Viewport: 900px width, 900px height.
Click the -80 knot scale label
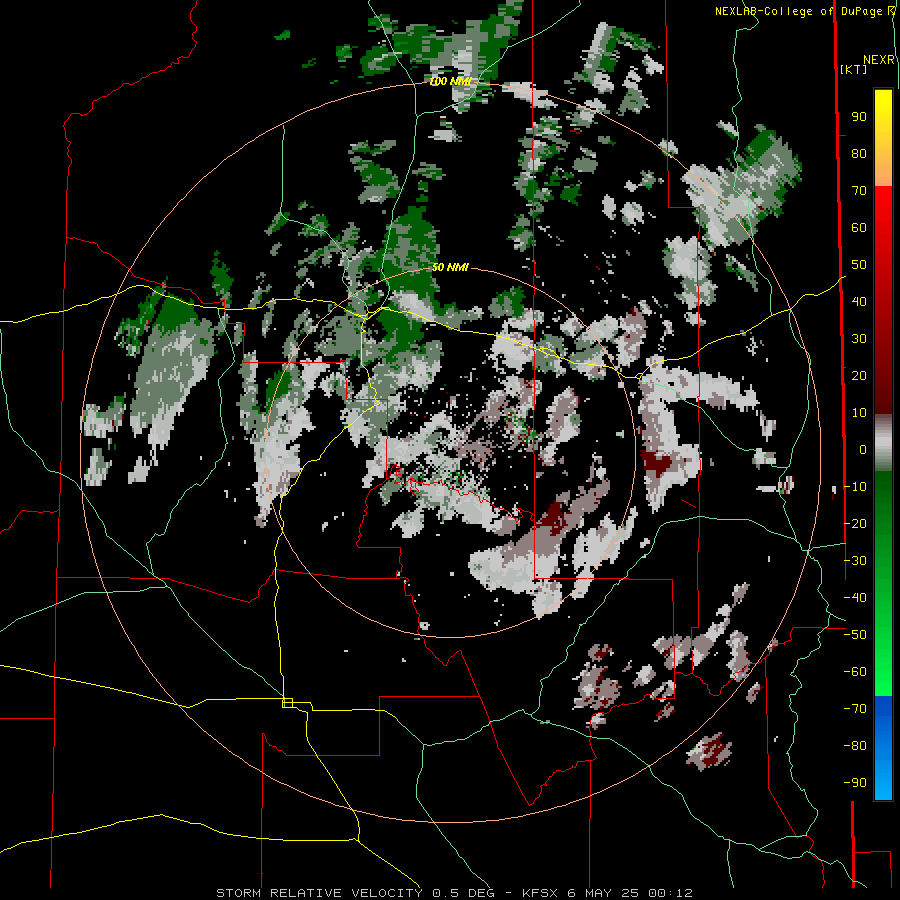[855, 746]
